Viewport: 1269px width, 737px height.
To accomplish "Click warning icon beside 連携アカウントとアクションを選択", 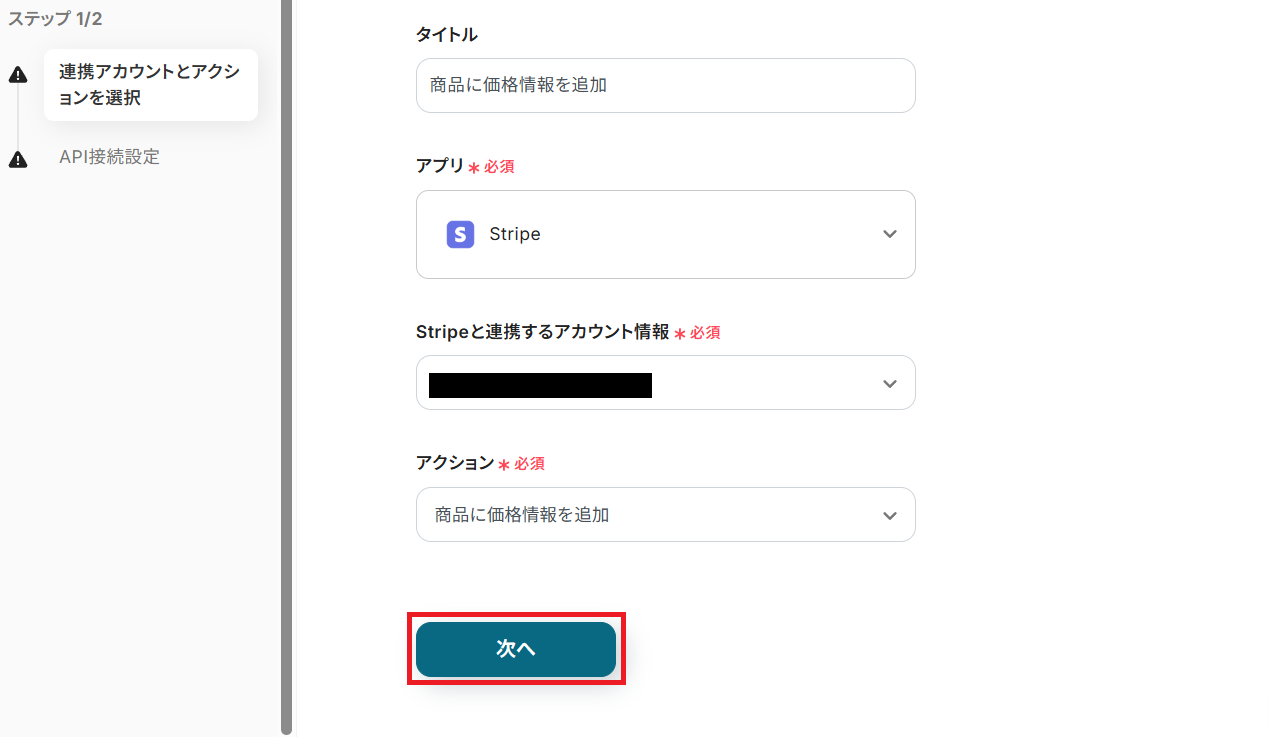I will coord(18,75).
